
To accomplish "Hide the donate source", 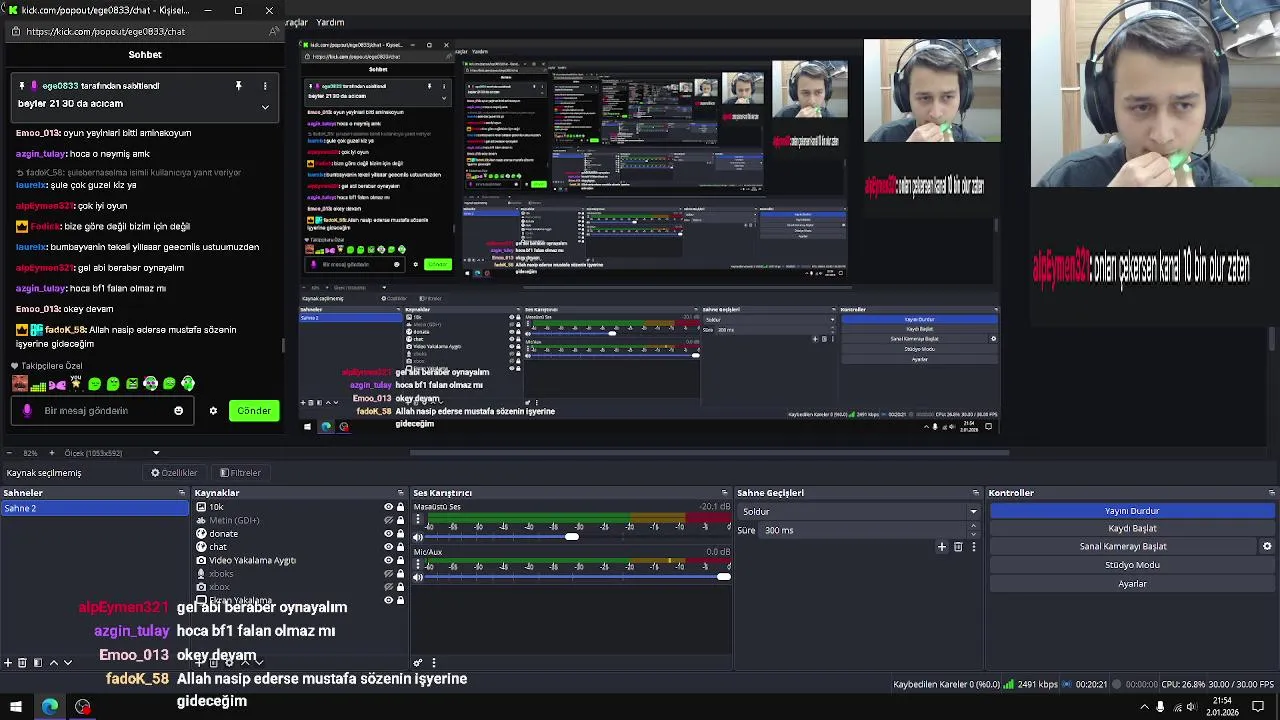I will [x=389, y=534].
